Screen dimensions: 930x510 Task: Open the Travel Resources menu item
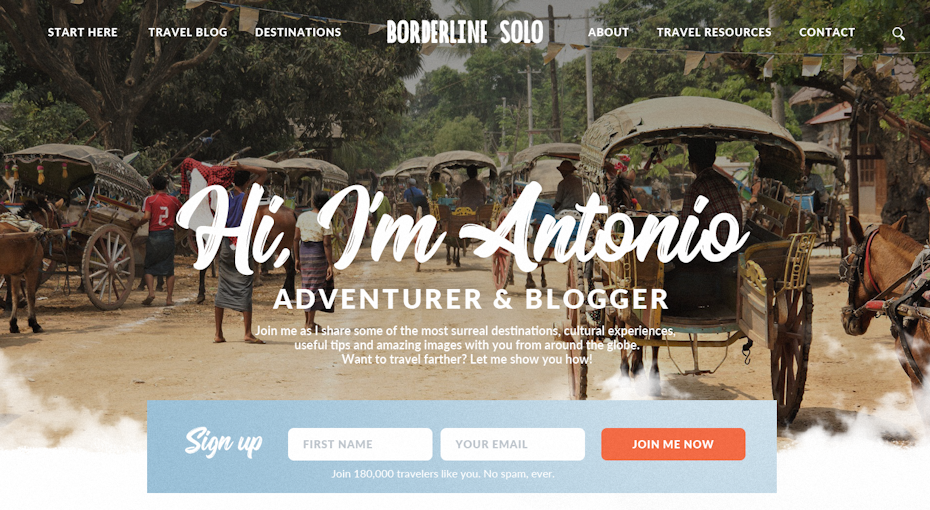click(x=714, y=32)
